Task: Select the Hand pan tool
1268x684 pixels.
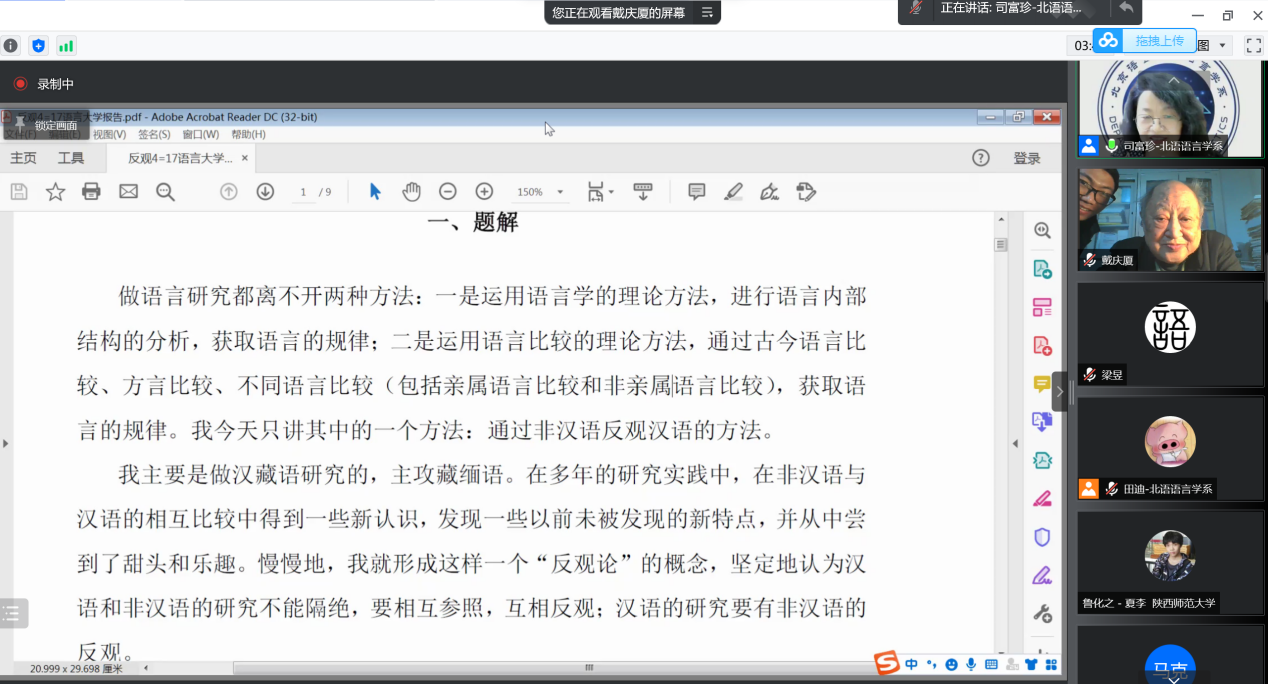Action: coord(411,192)
